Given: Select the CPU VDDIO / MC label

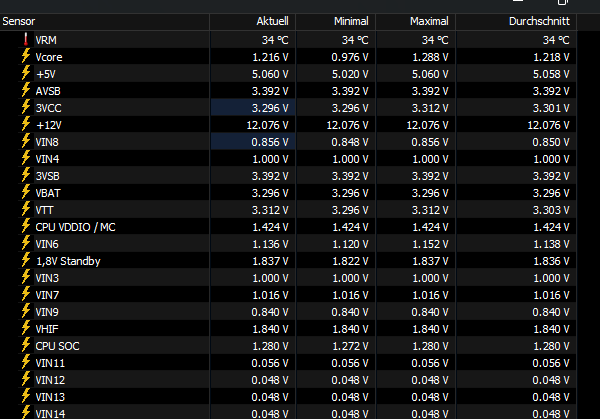Looking at the screenshot, I should tap(75, 227).
